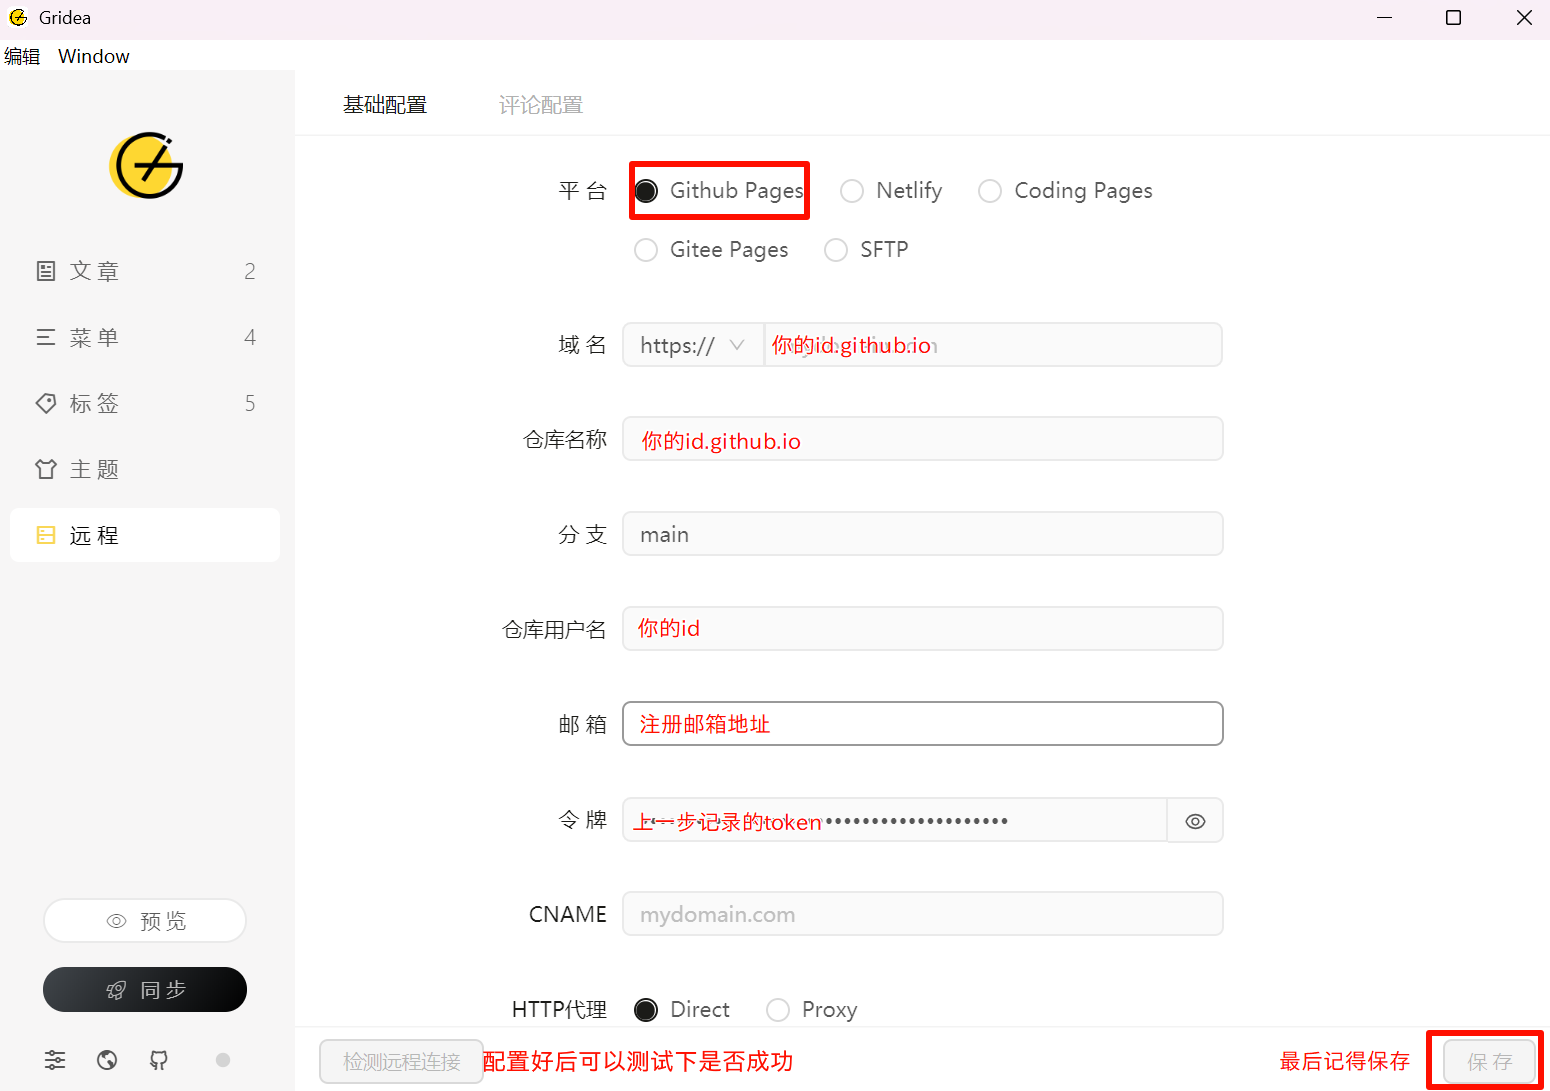Click the GitHub cat icon
Viewport: 1550px width, 1091px height.
[159, 1060]
